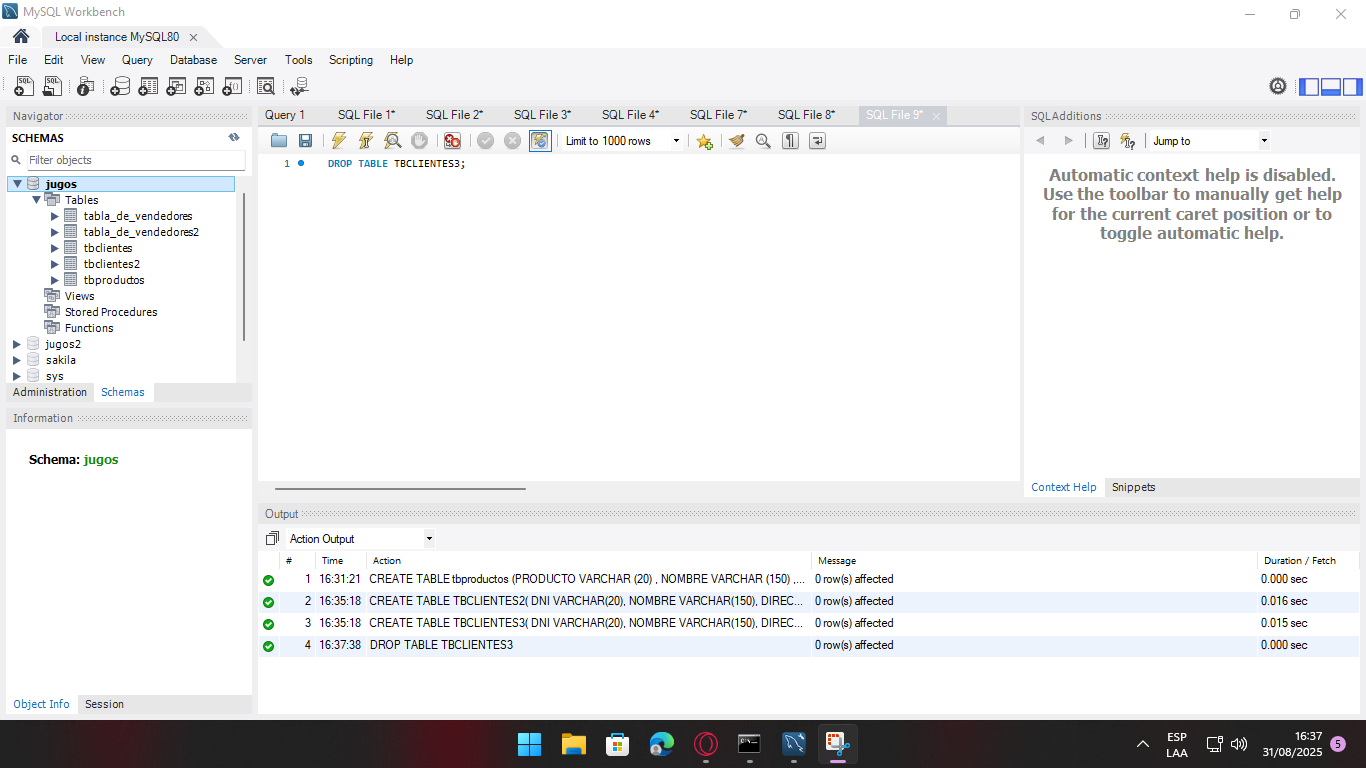
Task: Collapse the Tables folder
Action: tap(36, 200)
